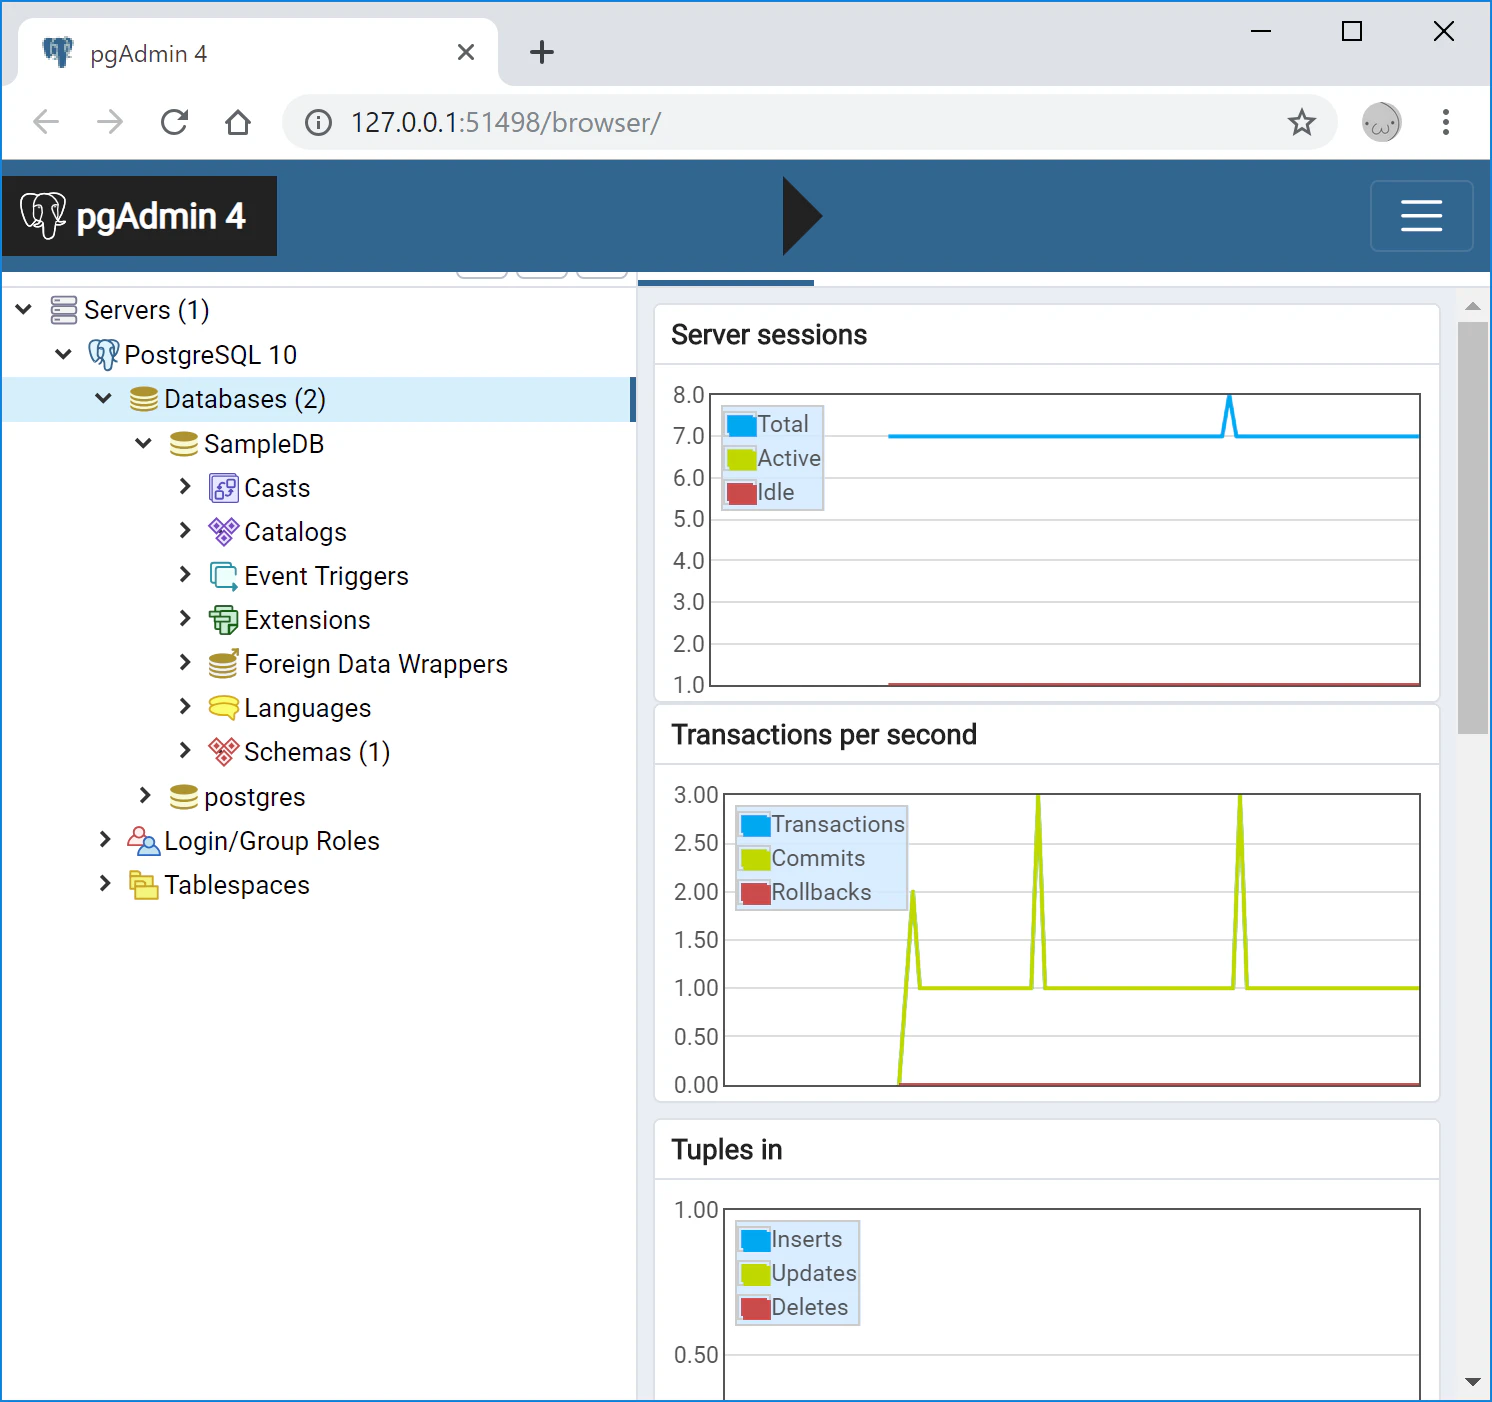Focus the address bar showing 127.0.0.1:51498/browser/

pyautogui.click(x=810, y=123)
